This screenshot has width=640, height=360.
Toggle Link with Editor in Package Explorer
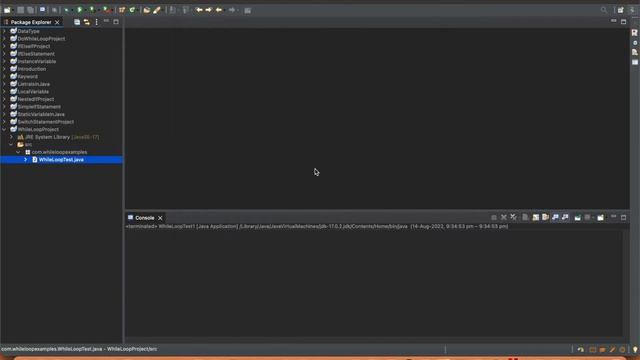(x=87, y=22)
